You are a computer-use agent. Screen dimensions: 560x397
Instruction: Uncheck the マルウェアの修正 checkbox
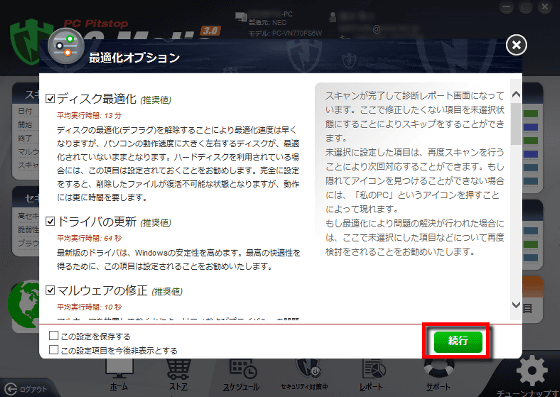click(50, 290)
